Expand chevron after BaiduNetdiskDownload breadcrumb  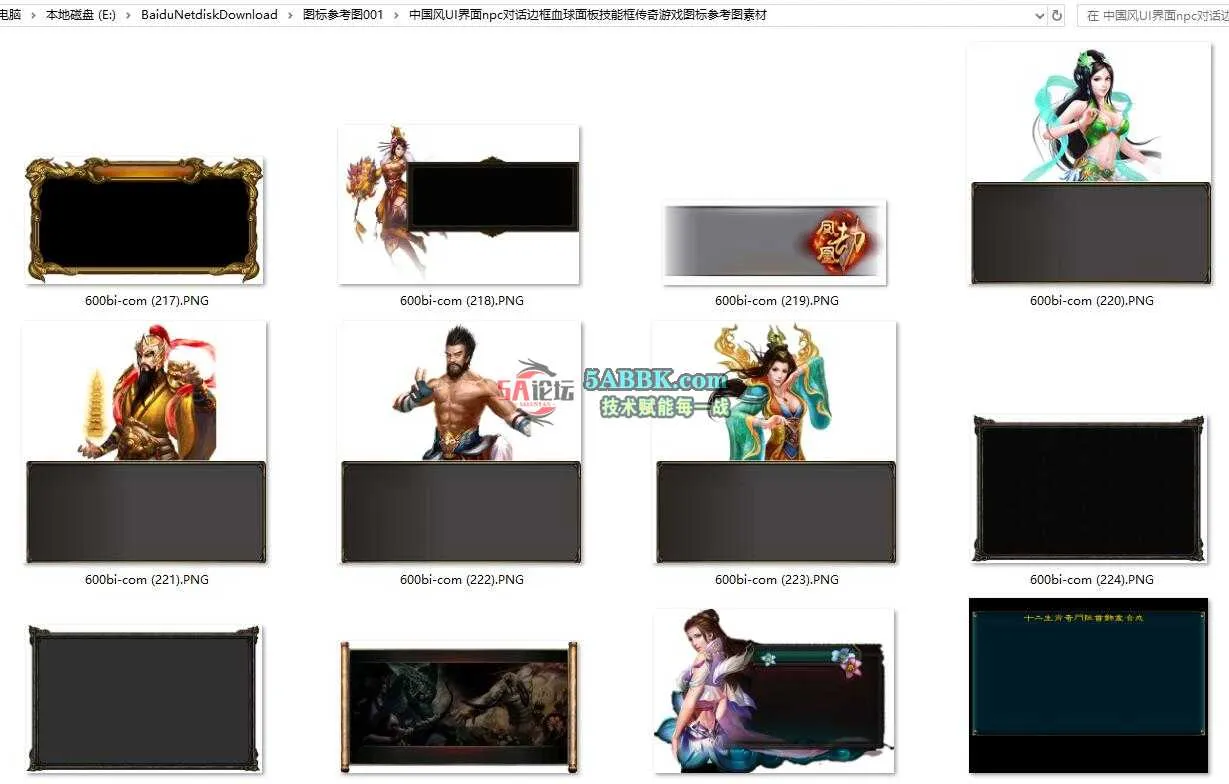[x=291, y=15]
